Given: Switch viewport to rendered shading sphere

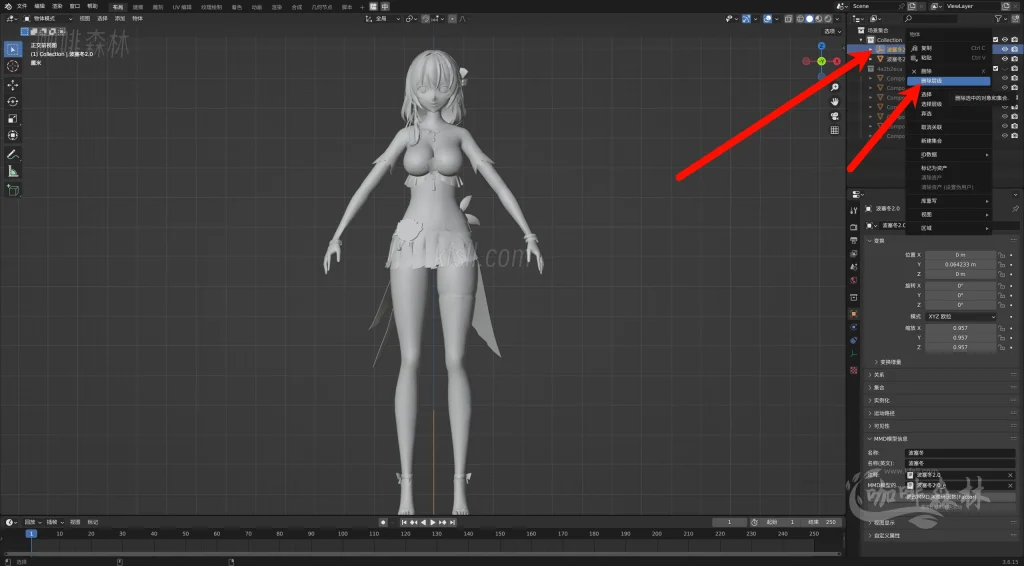Looking at the screenshot, I should coord(828,19).
